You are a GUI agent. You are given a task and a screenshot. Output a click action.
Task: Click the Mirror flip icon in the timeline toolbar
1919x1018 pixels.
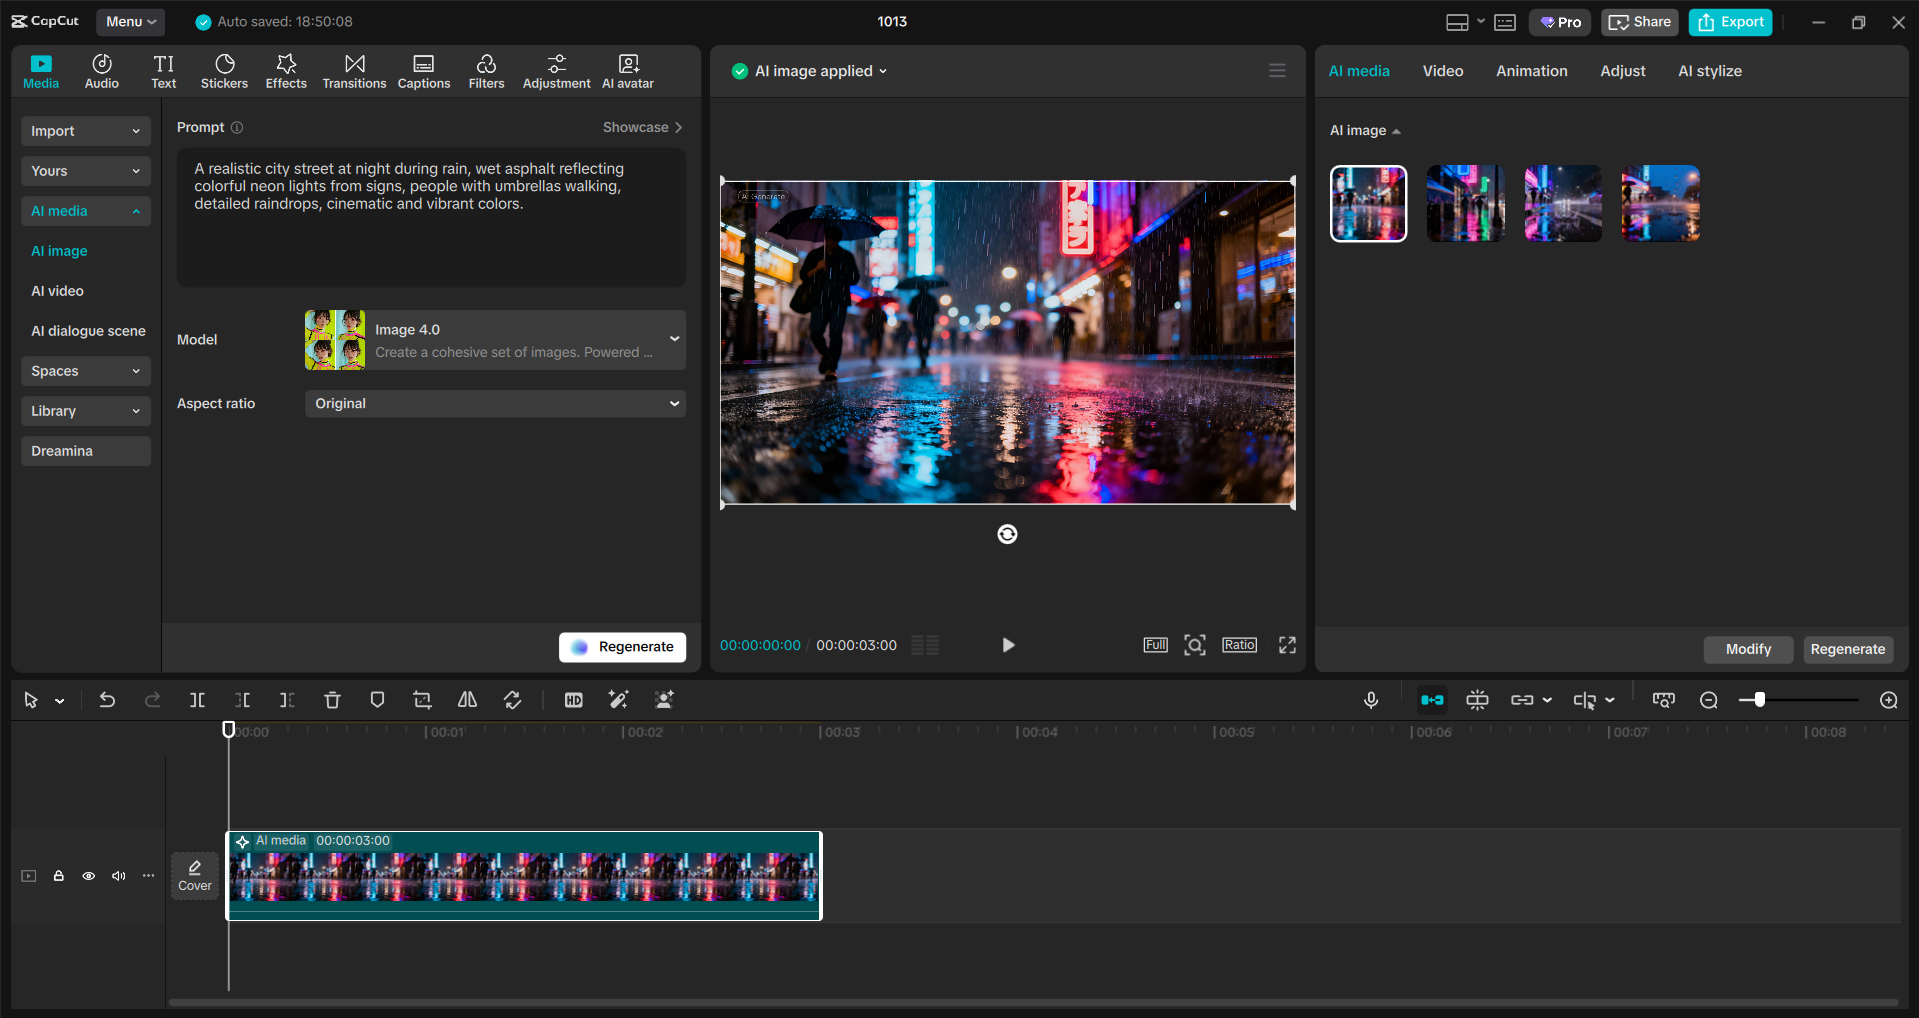[x=466, y=700]
